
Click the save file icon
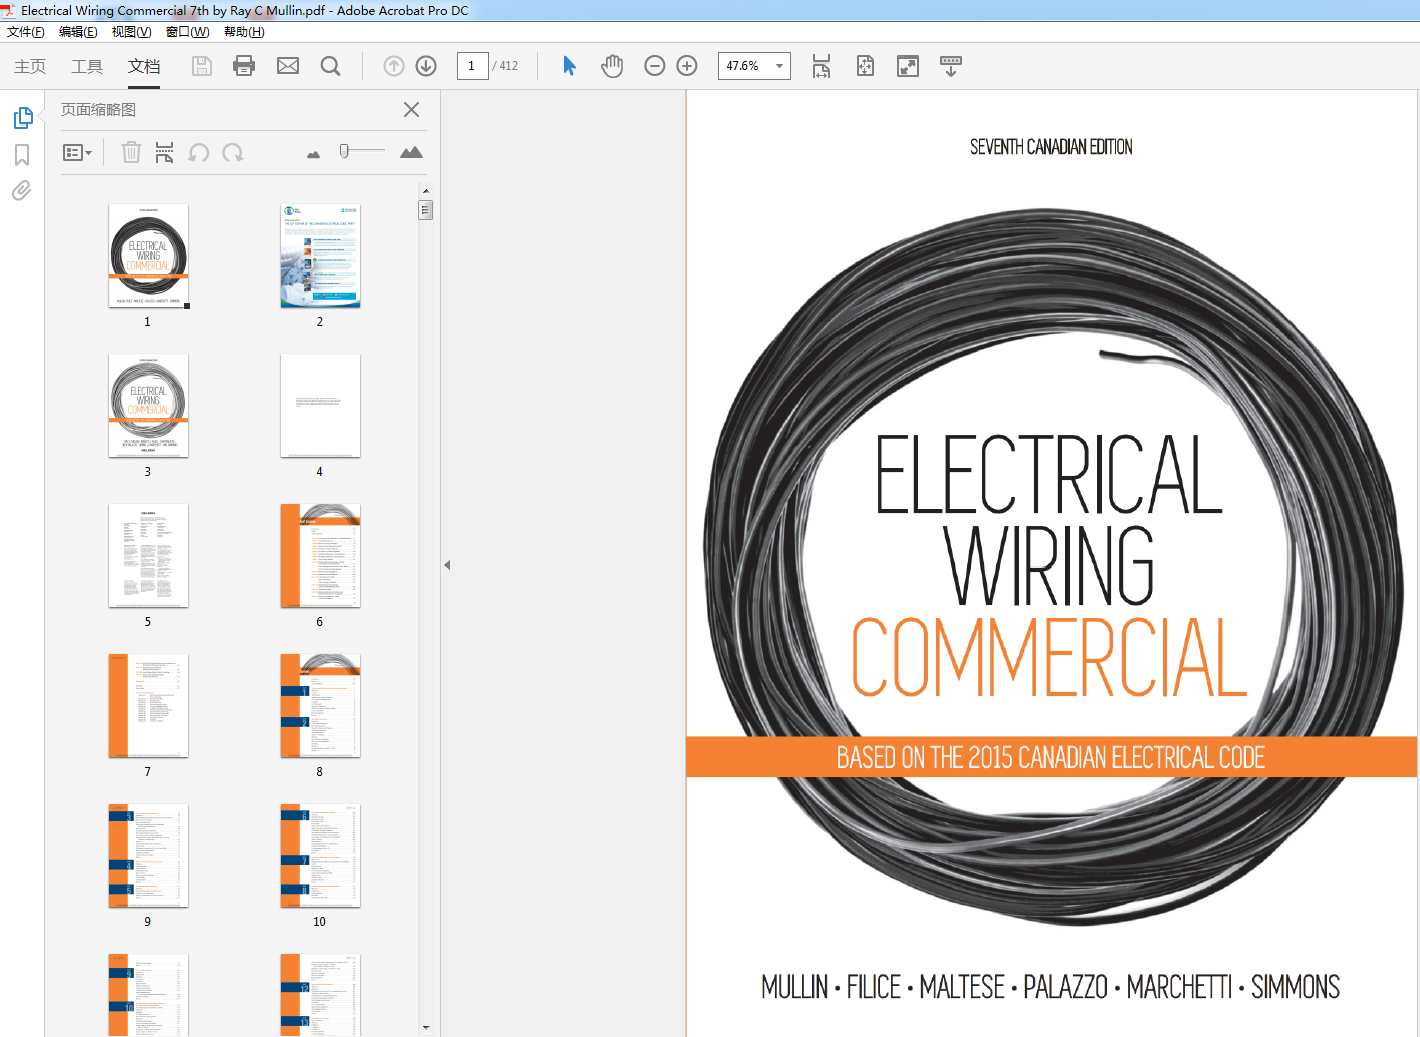pos(202,66)
